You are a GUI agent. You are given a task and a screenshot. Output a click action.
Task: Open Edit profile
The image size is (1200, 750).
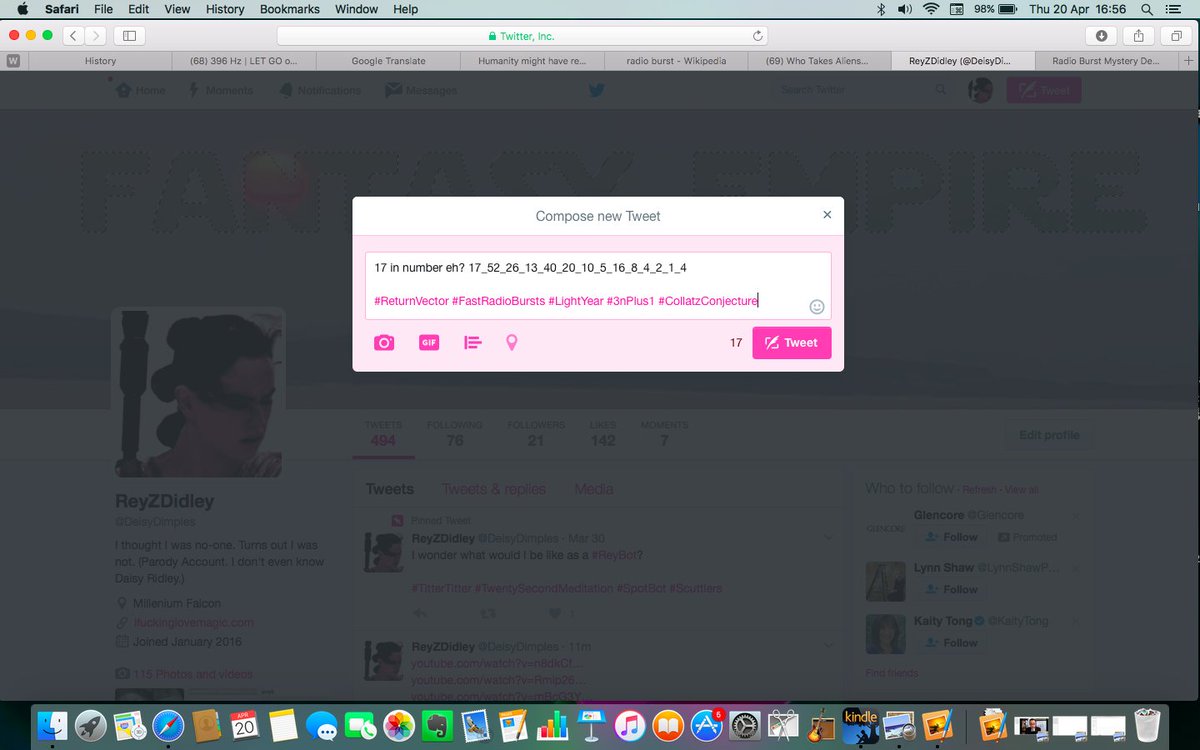tap(1048, 435)
